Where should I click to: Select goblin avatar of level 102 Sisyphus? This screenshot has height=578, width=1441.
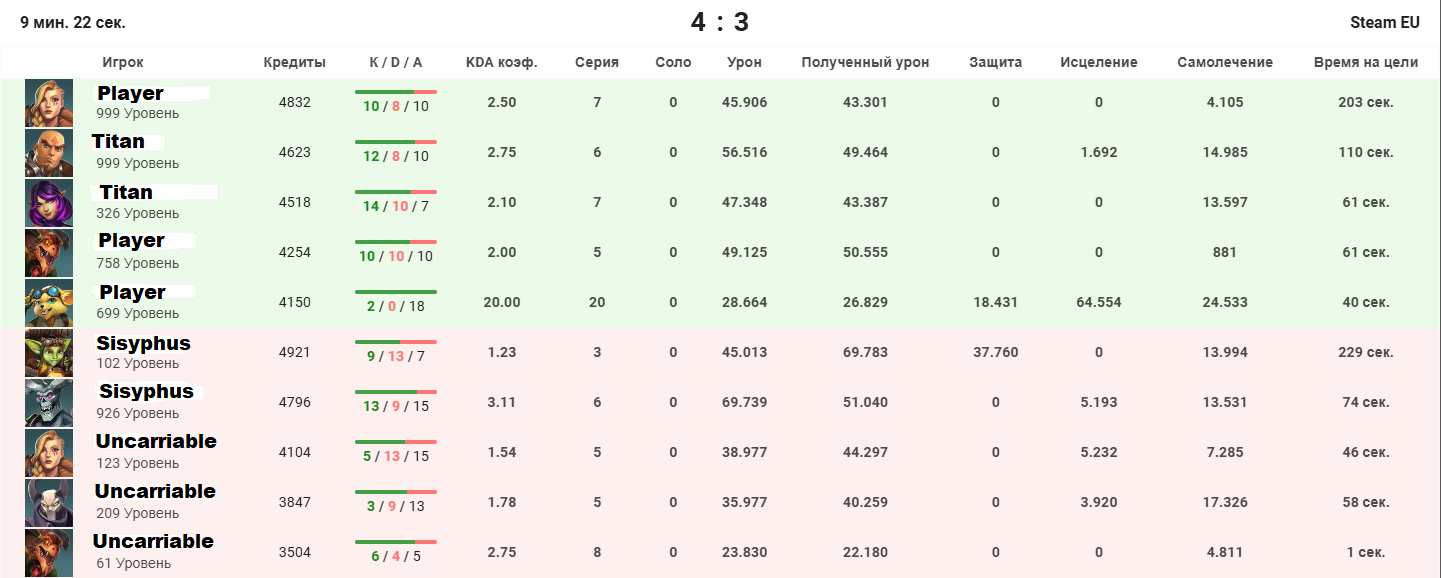tap(49, 353)
